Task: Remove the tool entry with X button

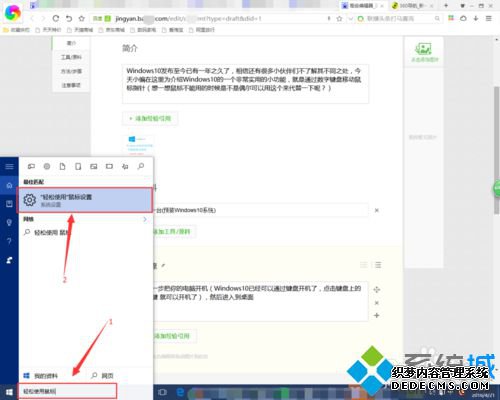Action: tap(377, 210)
